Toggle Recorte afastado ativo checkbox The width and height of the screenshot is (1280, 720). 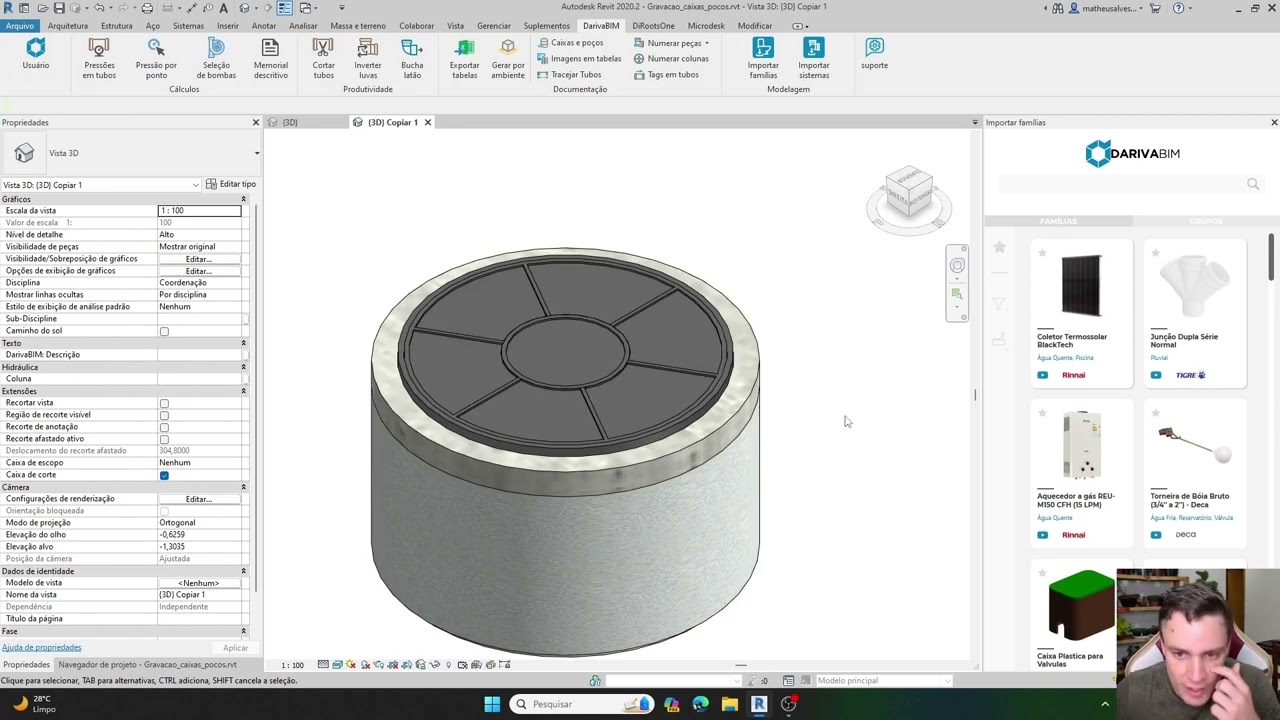pyautogui.click(x=164, y=439)
